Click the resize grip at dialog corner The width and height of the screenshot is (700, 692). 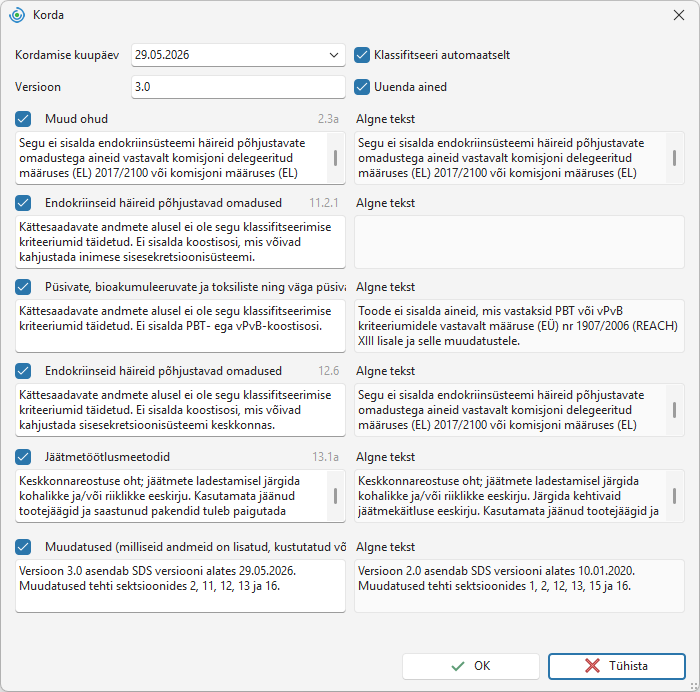(x=694, y=686)
